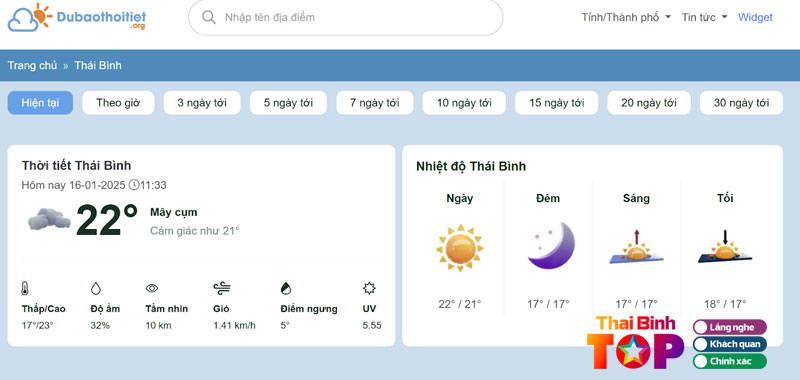The image size is (800, 380).
Task: Select the 30 ngày tới tab
Action: pos(741,103)
